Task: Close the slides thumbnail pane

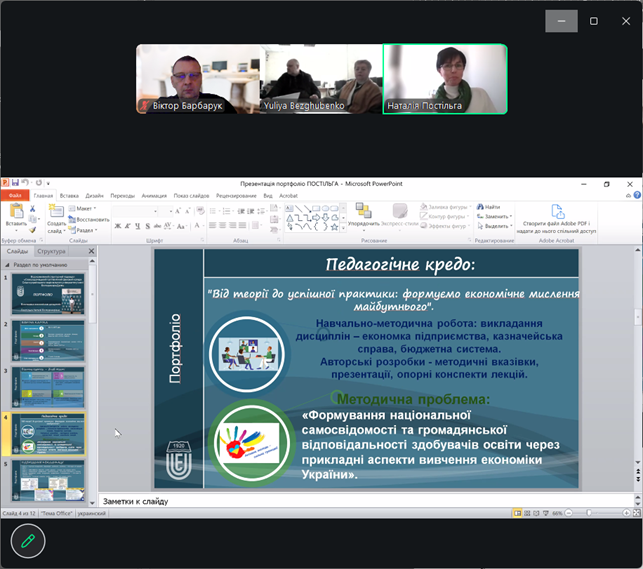Action: tap(91, 251)
